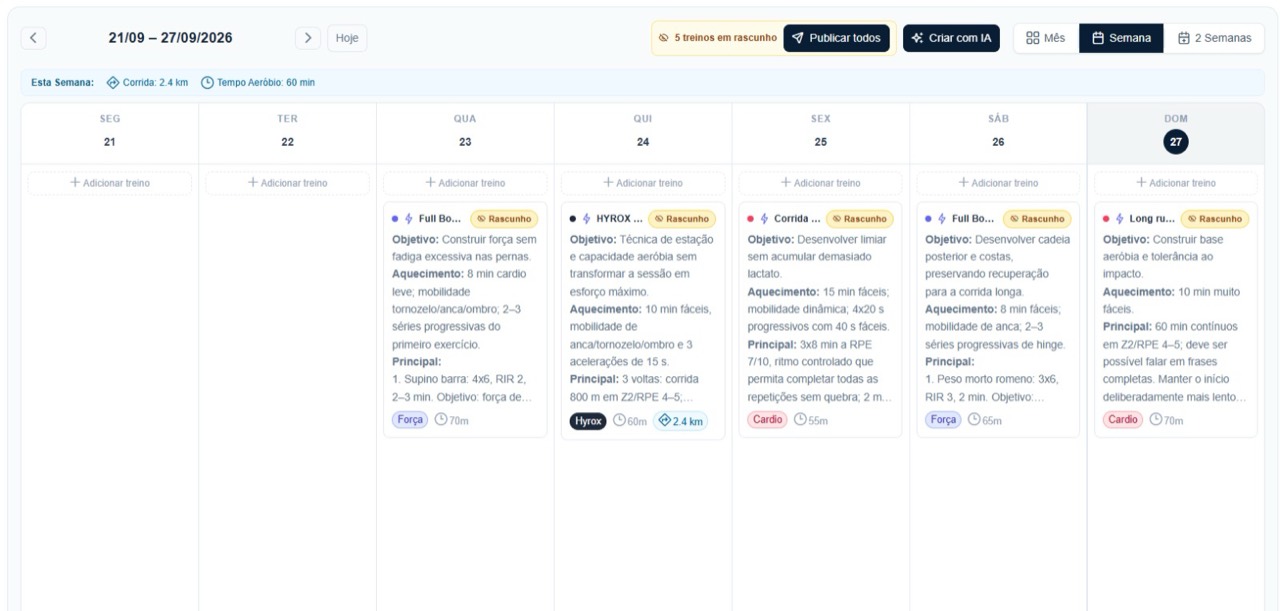
Task: Advance to next week with right chevron
Action: point(307,38)
